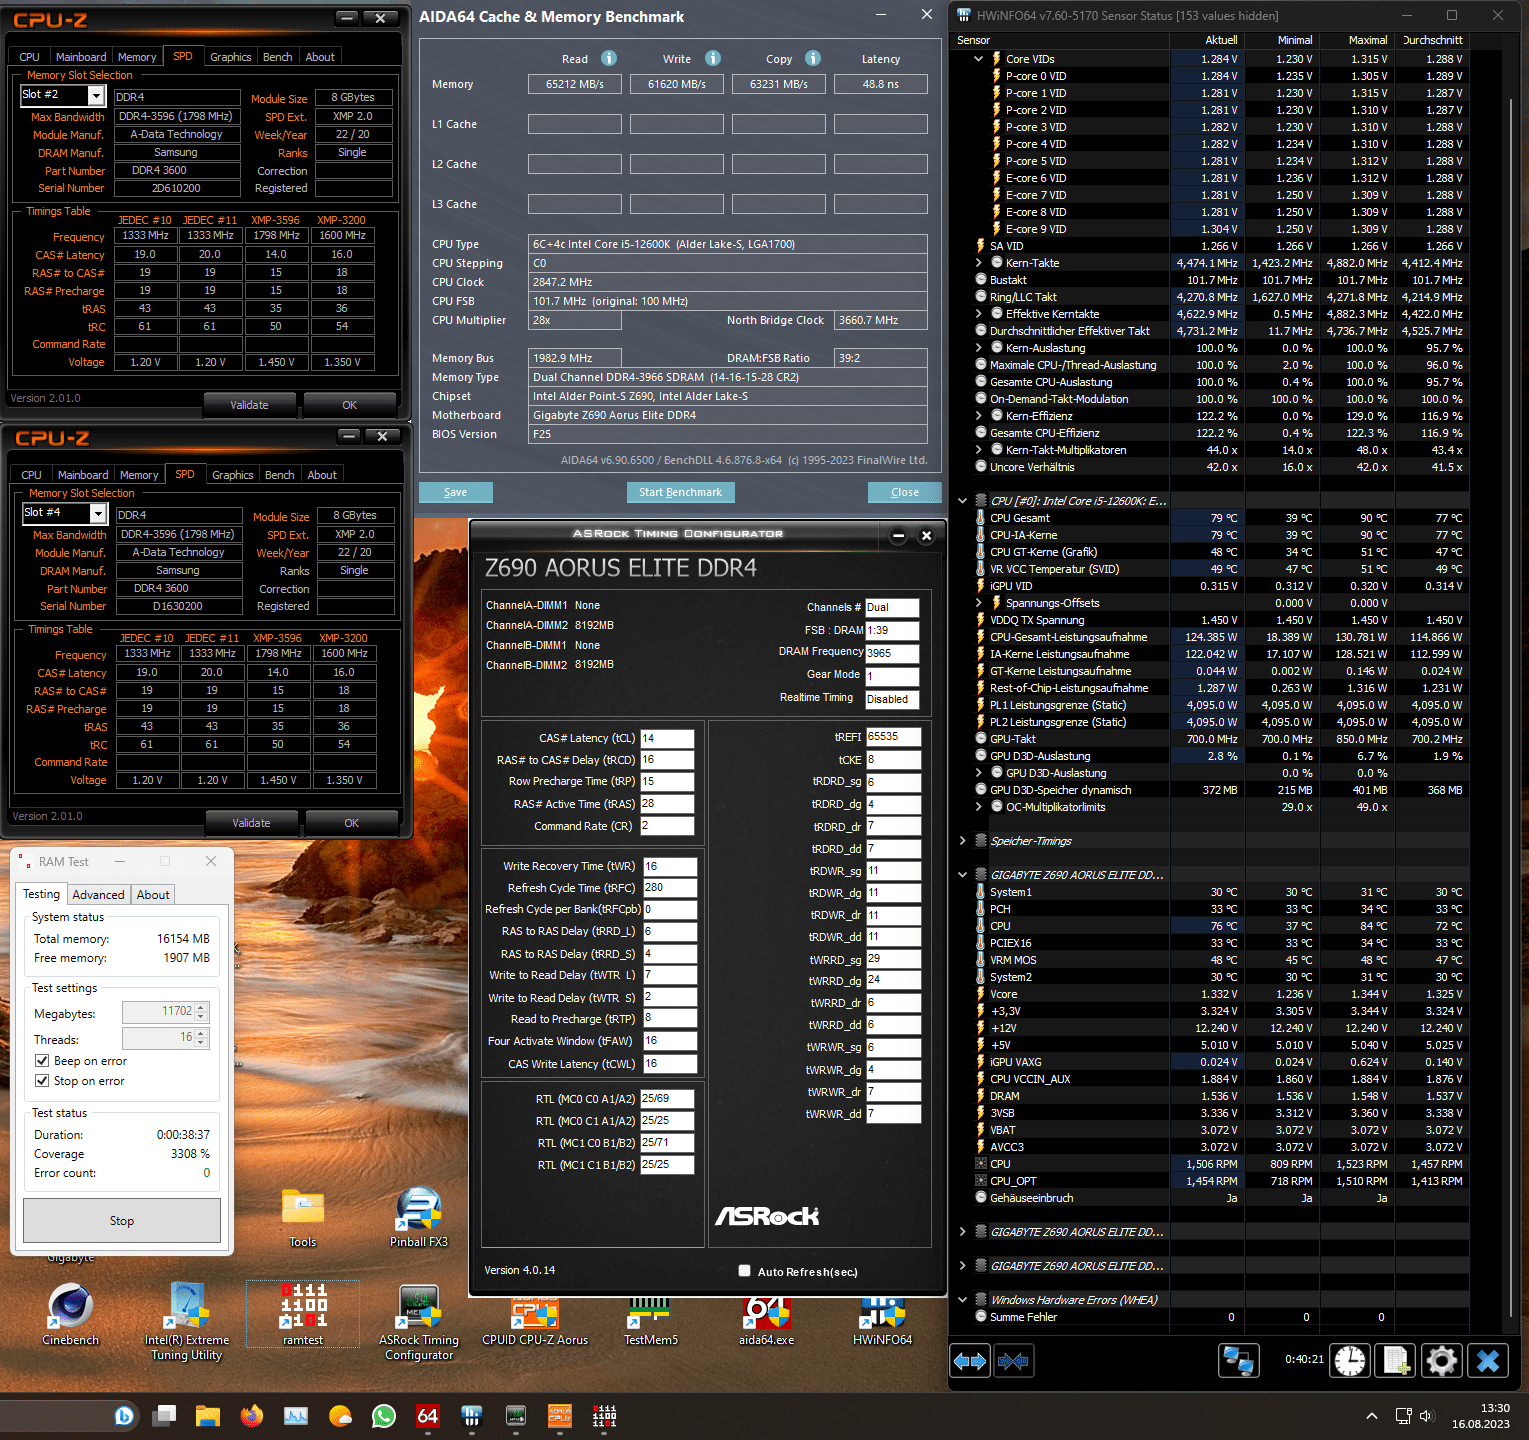Viewport: 1529px width, 1440px height.
Task: Click Task View icon in taskbar
Action: 164,1416
